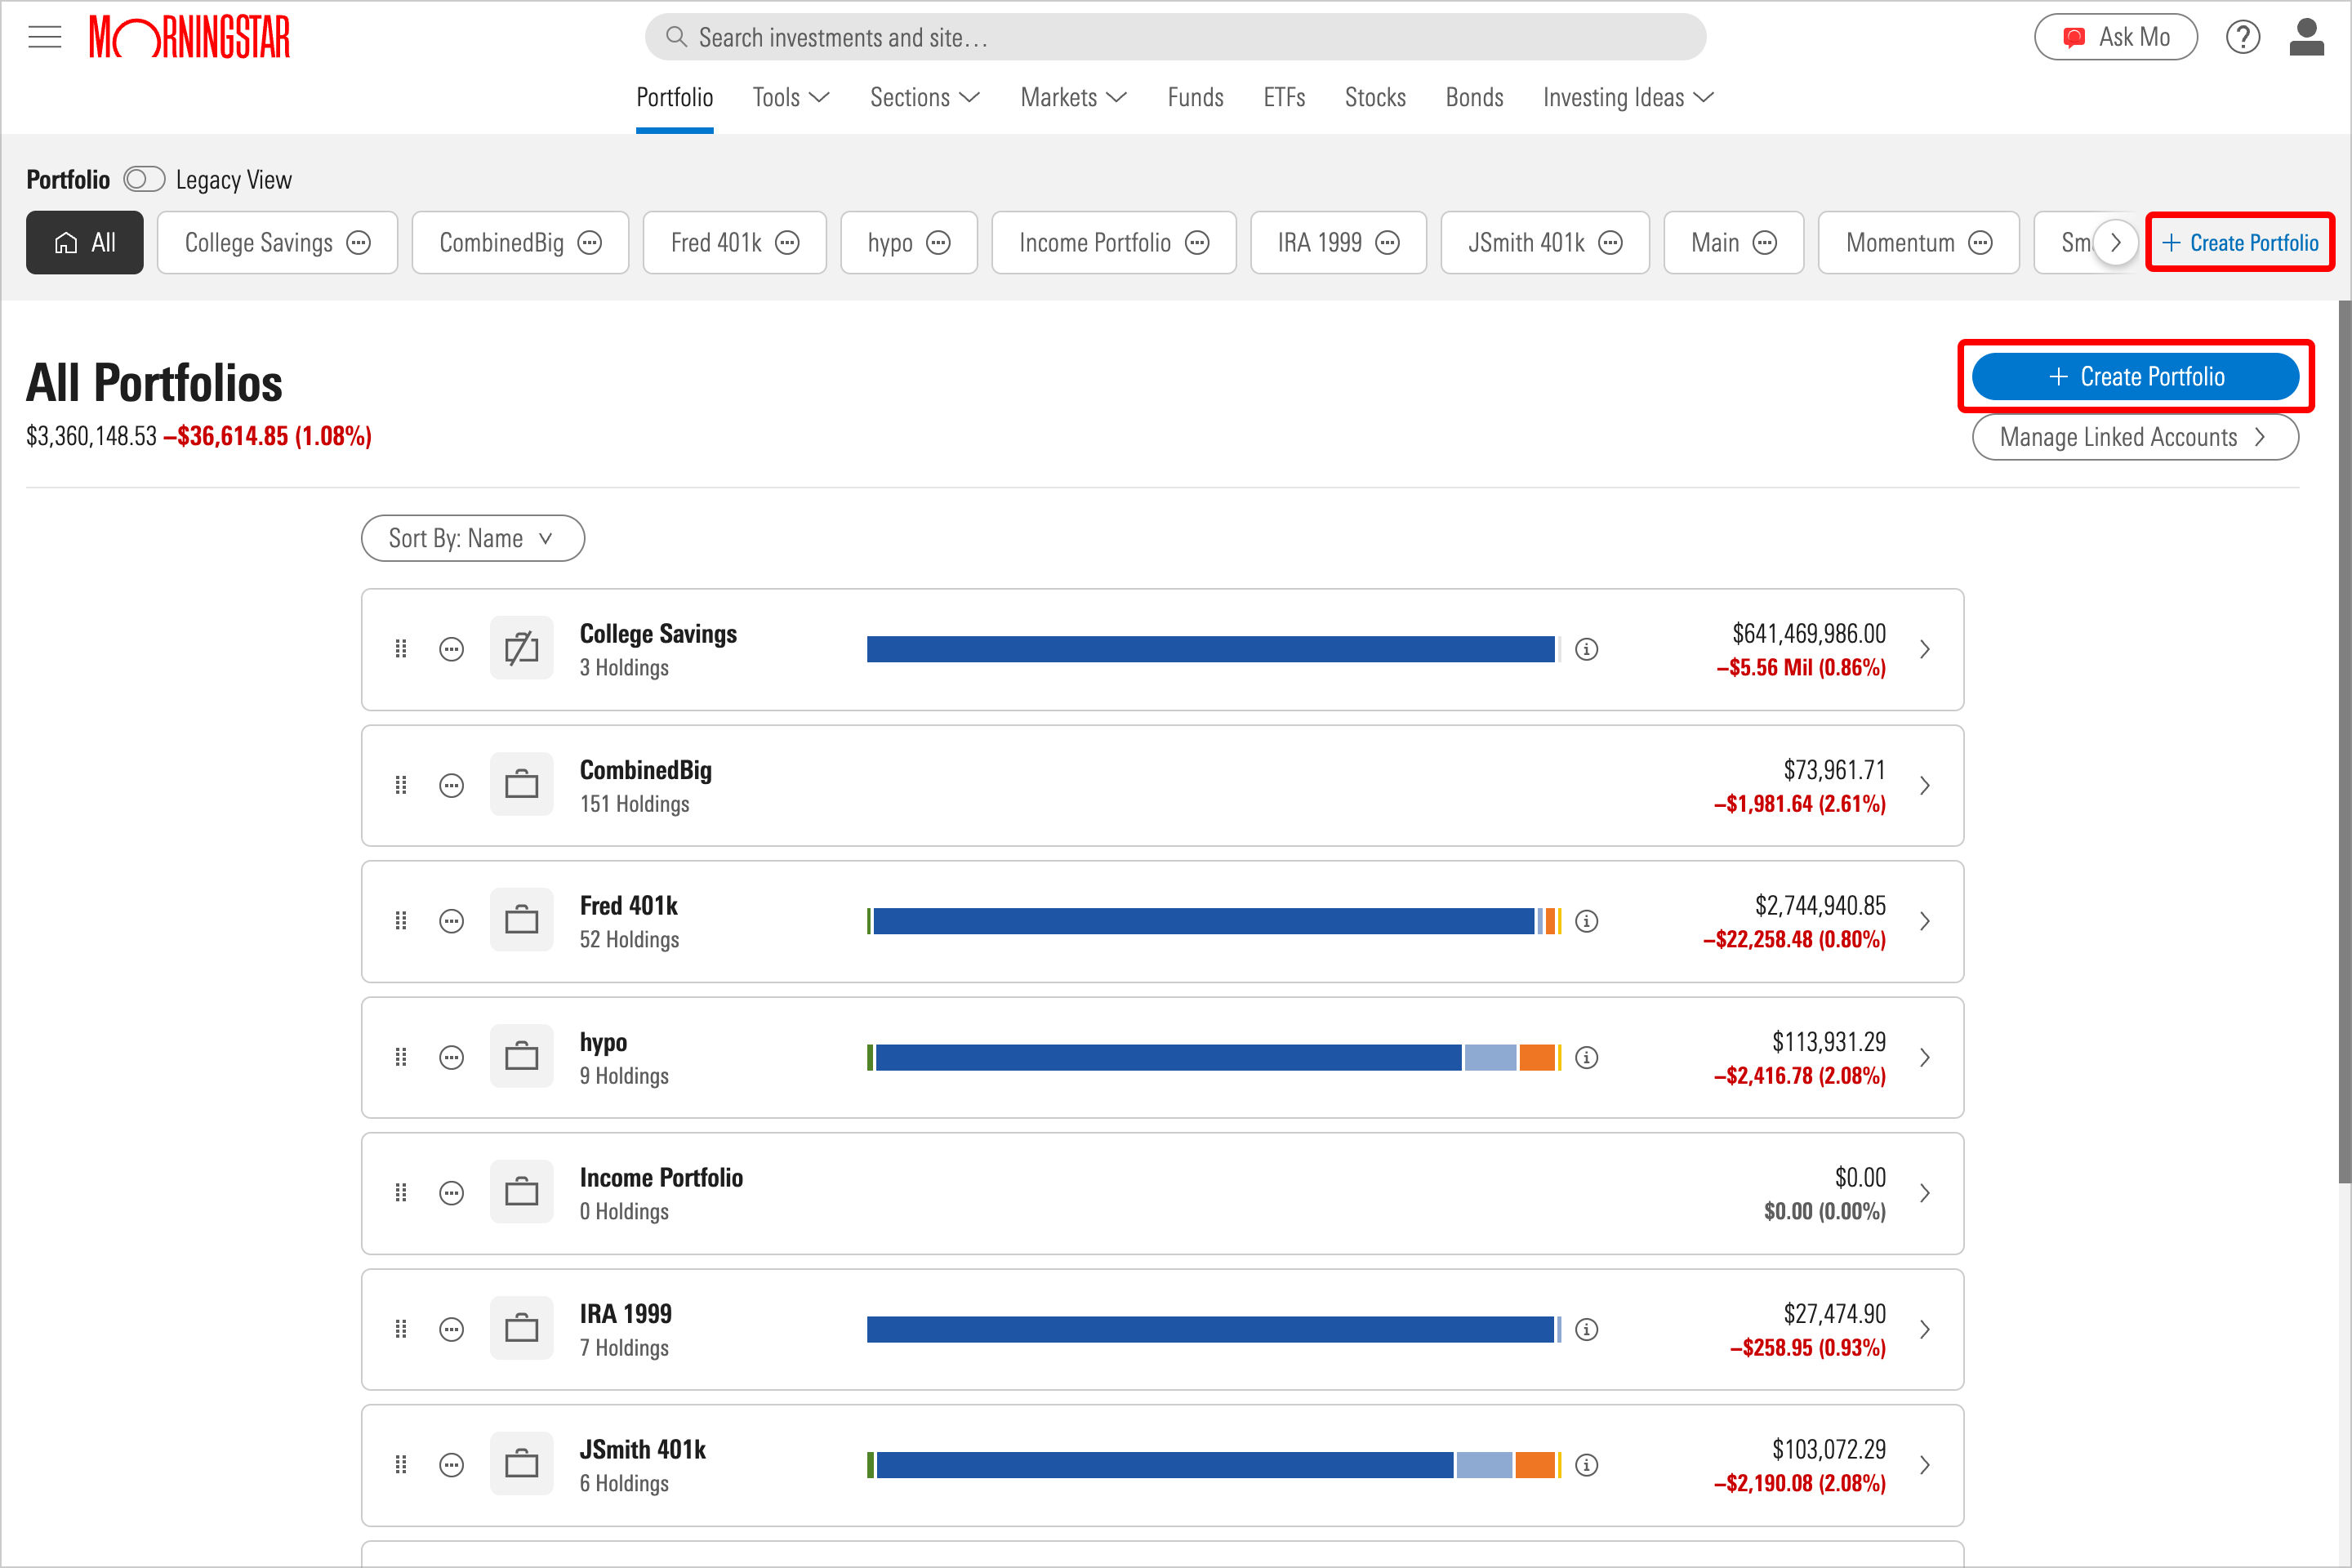Click the blue Create Portfolio button

pyautogui.click(x=2135, y=377)
